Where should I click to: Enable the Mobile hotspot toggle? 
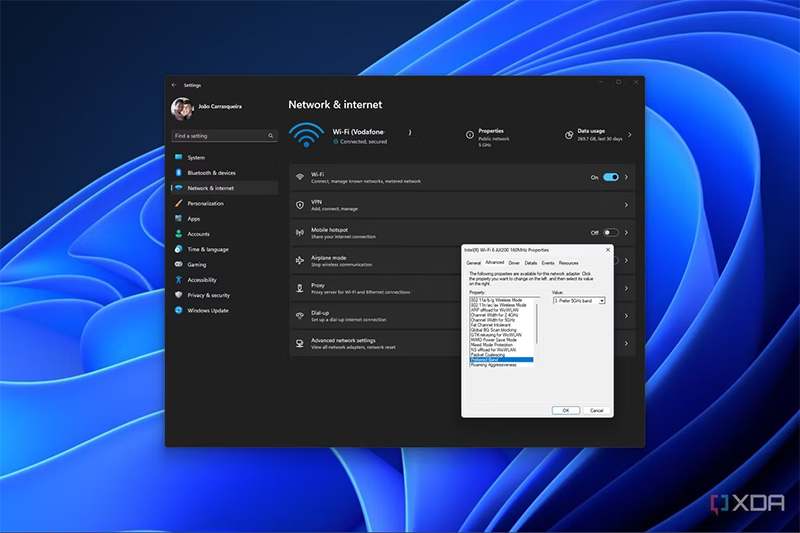pyautogui.click(x=610, y=232)
